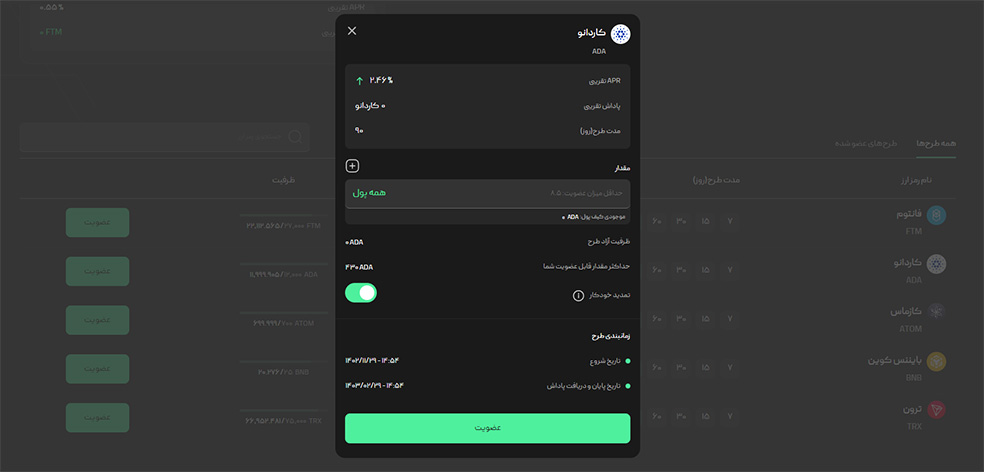The image size is (984, 472).
Task: Click the ترون coin name text
Action: [912, 409]
